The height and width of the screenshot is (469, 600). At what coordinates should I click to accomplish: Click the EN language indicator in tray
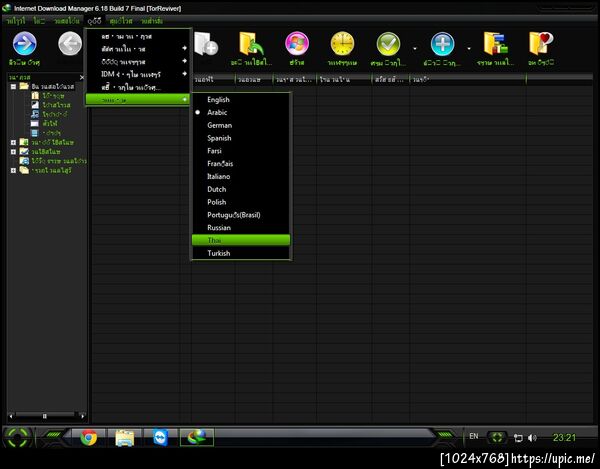[474, 436]
